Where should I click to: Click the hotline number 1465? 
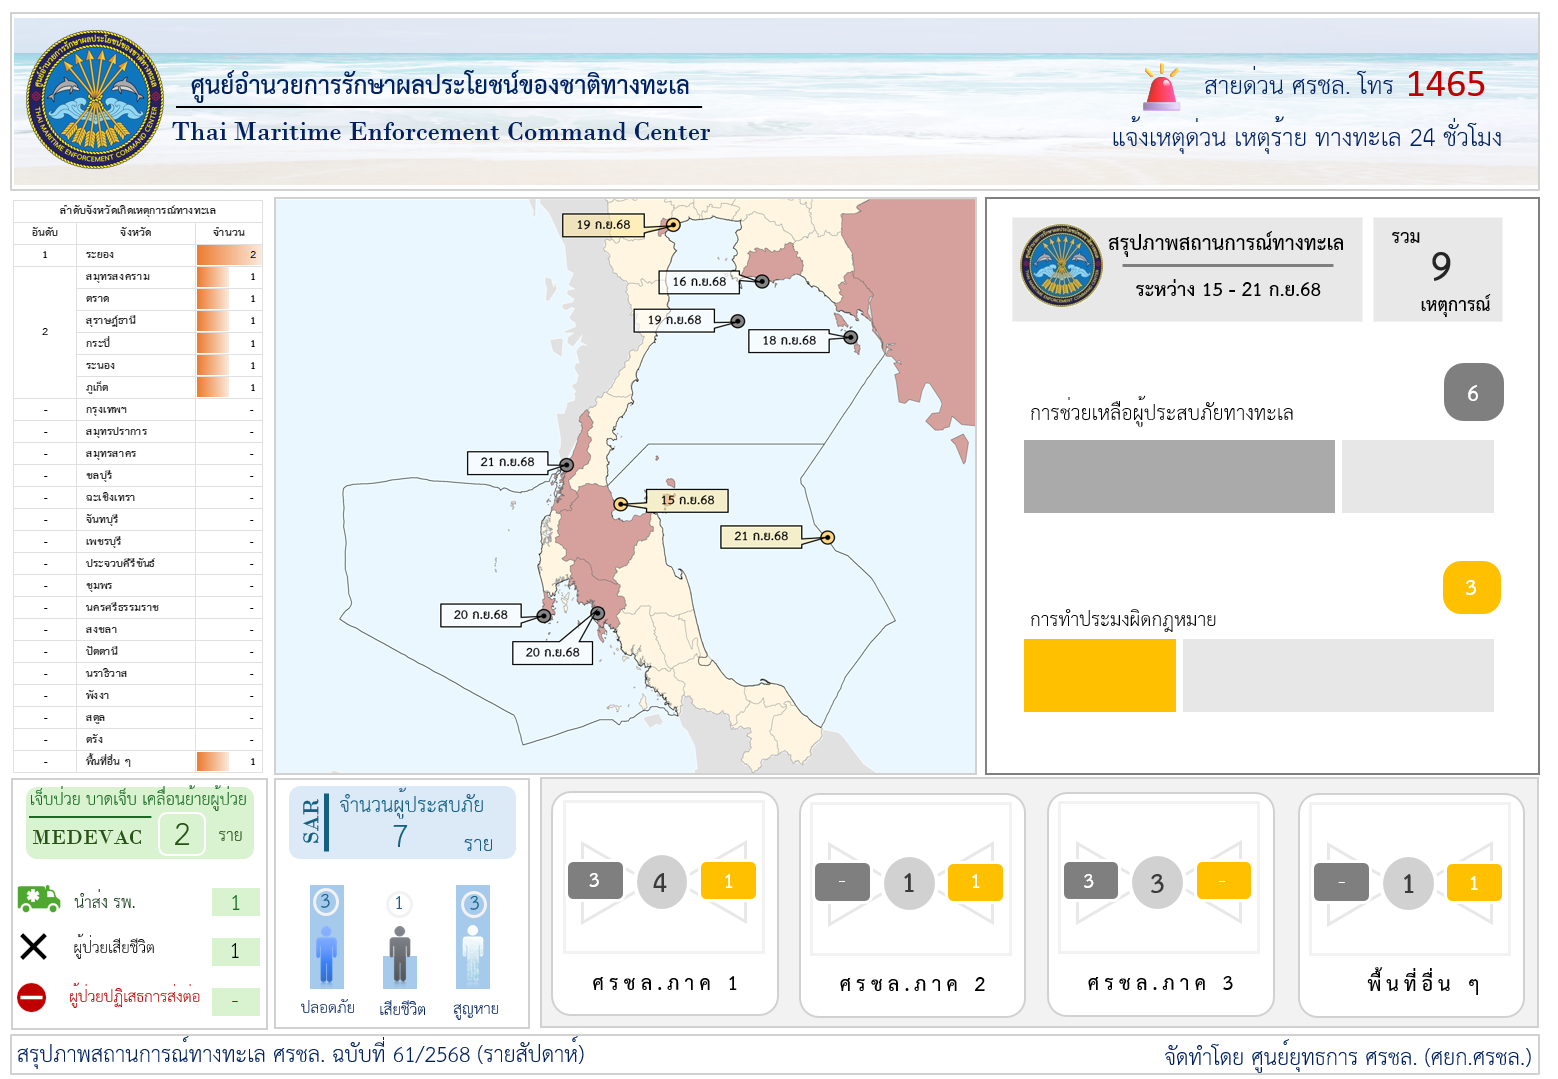coord(1445,85)
